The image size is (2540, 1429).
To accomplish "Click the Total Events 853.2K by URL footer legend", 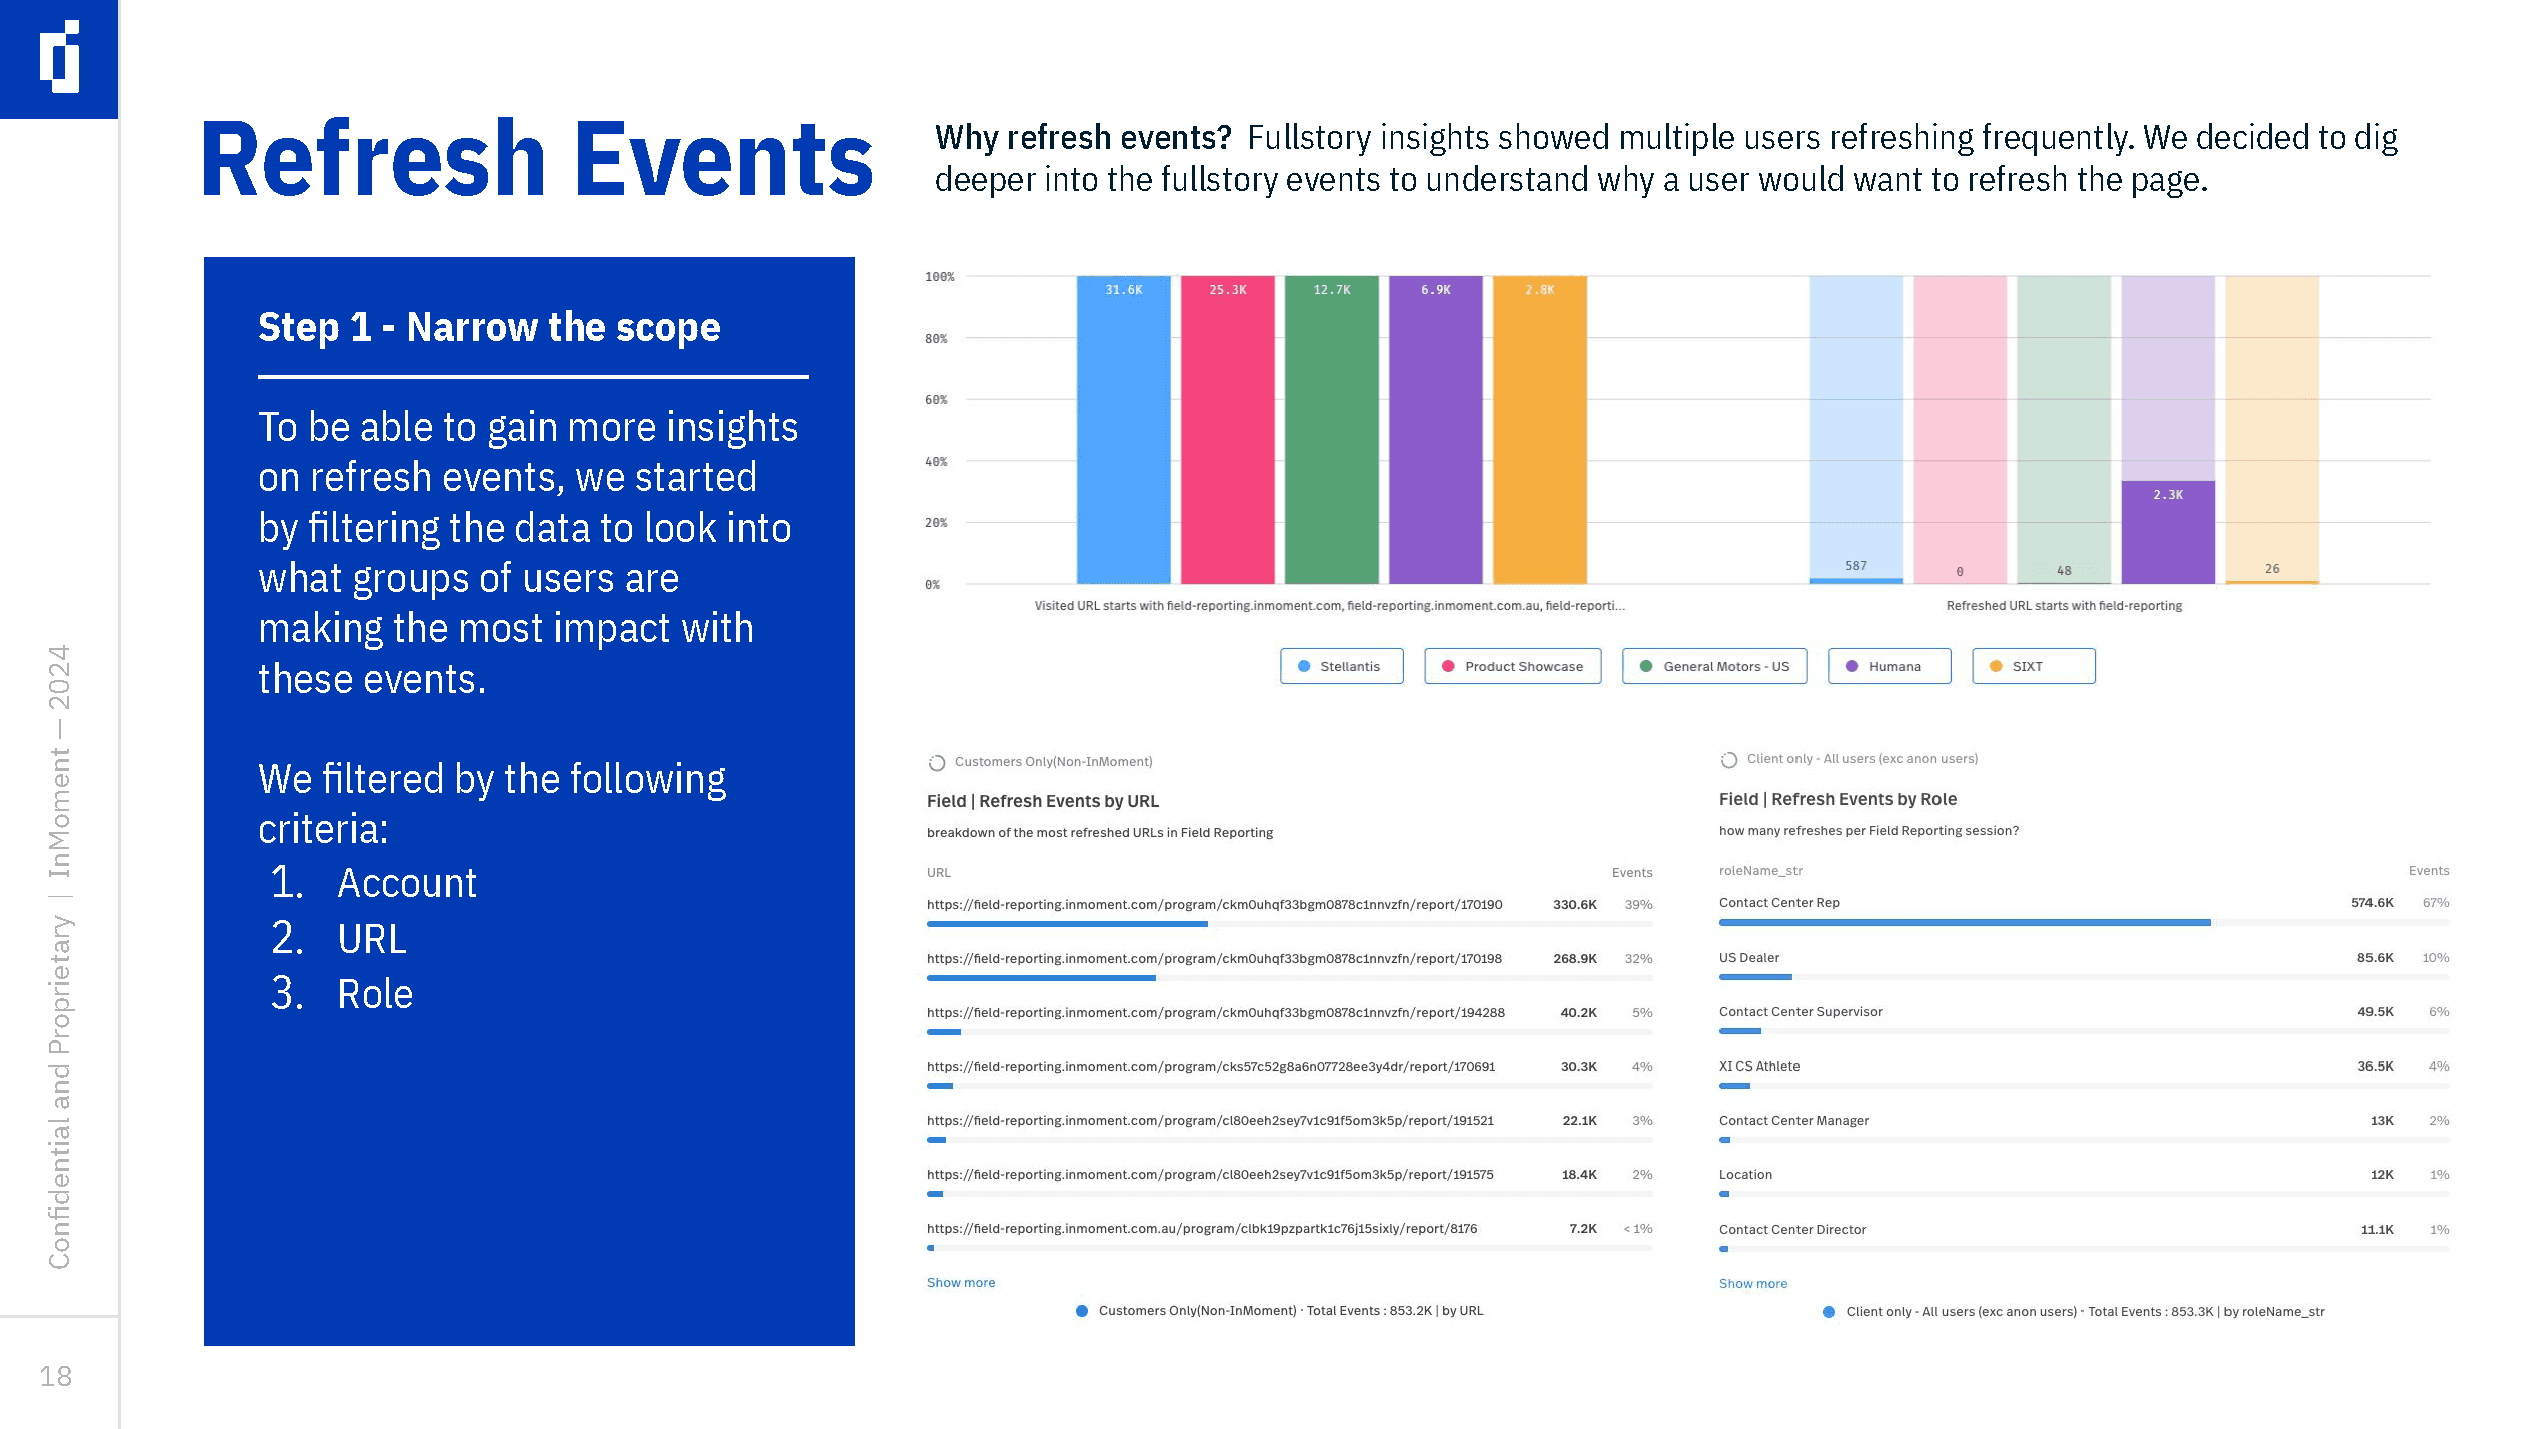I will (x=1279, y=1310).
